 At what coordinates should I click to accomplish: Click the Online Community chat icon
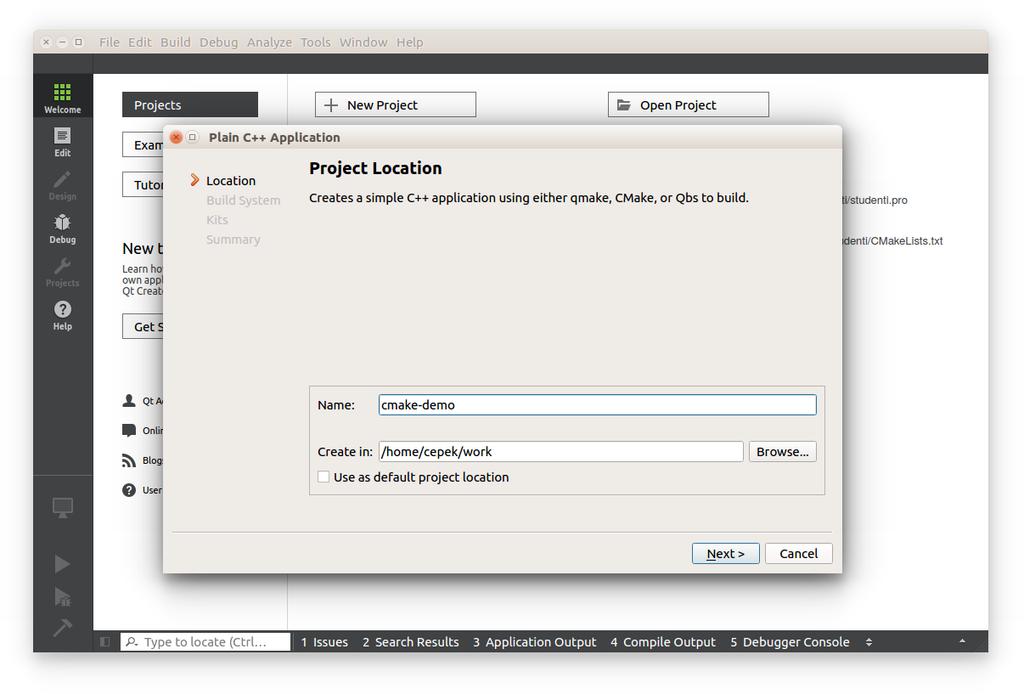coord(129,430)
